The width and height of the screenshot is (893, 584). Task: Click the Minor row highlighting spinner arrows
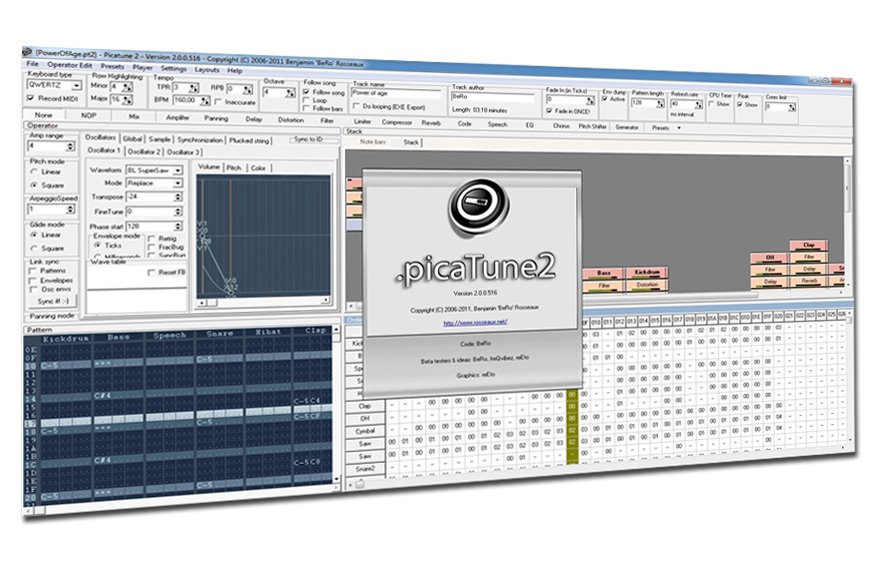pos(128,87)
